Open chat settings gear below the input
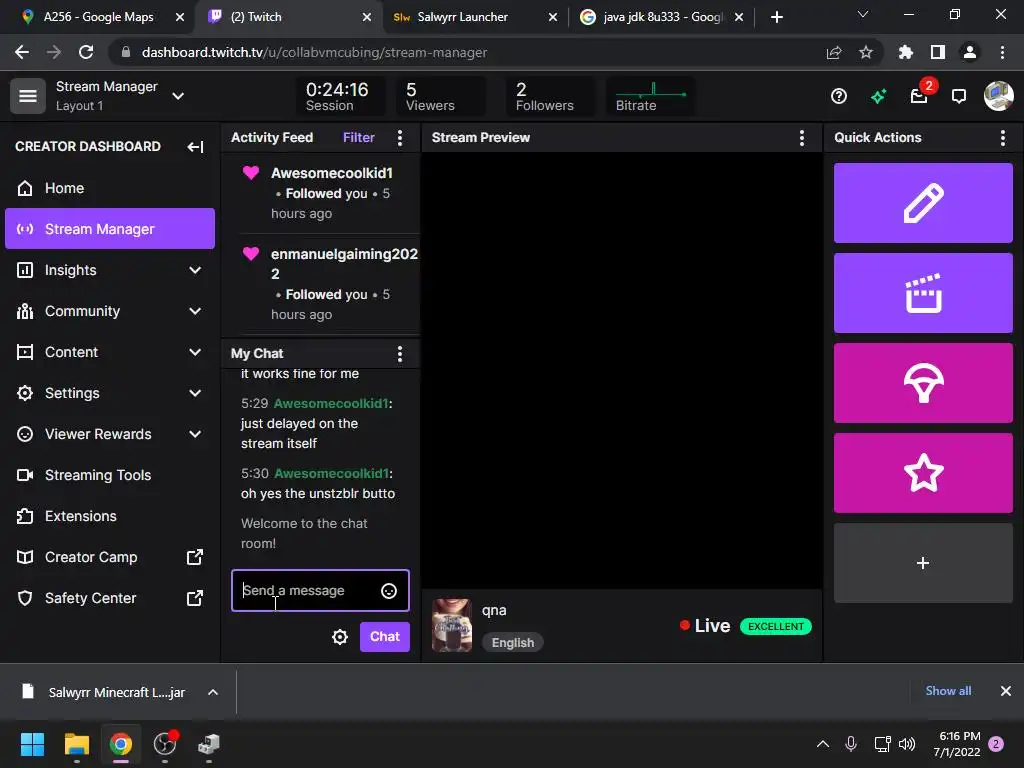The width and height of the screenshot is (1024, 768). point(340,637)
